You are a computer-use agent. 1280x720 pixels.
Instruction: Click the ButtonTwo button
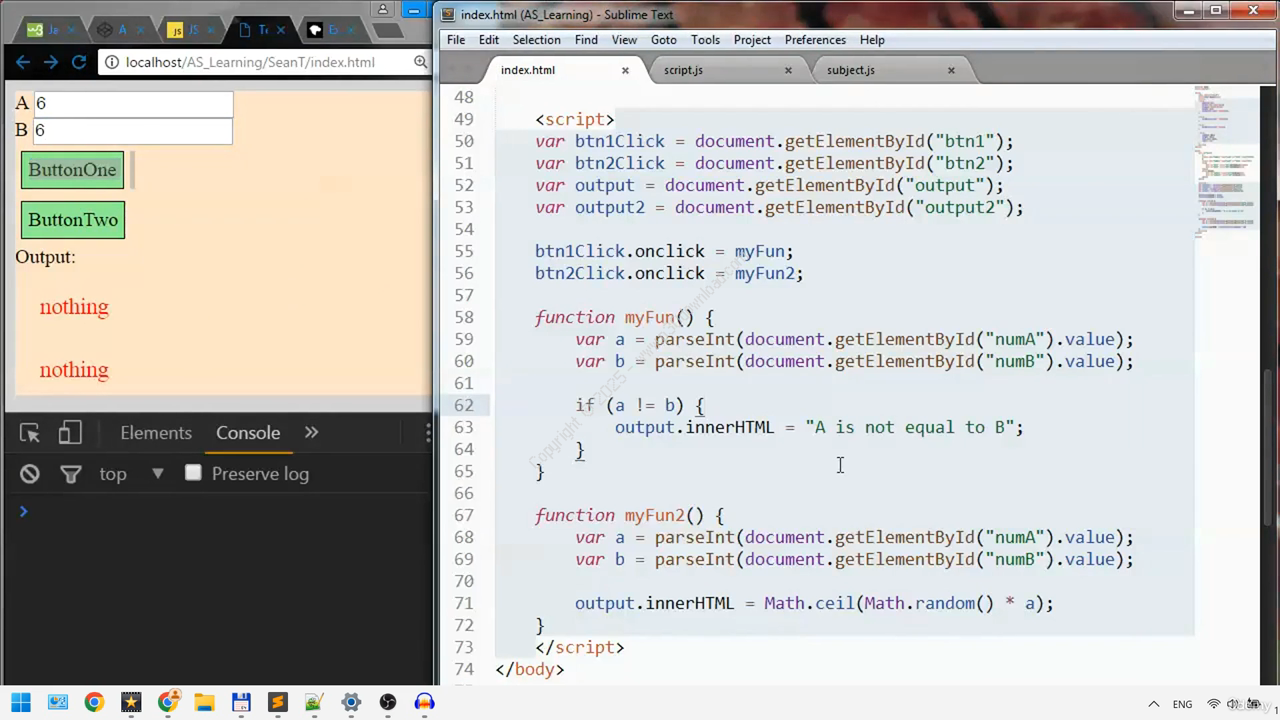(73, 220)
